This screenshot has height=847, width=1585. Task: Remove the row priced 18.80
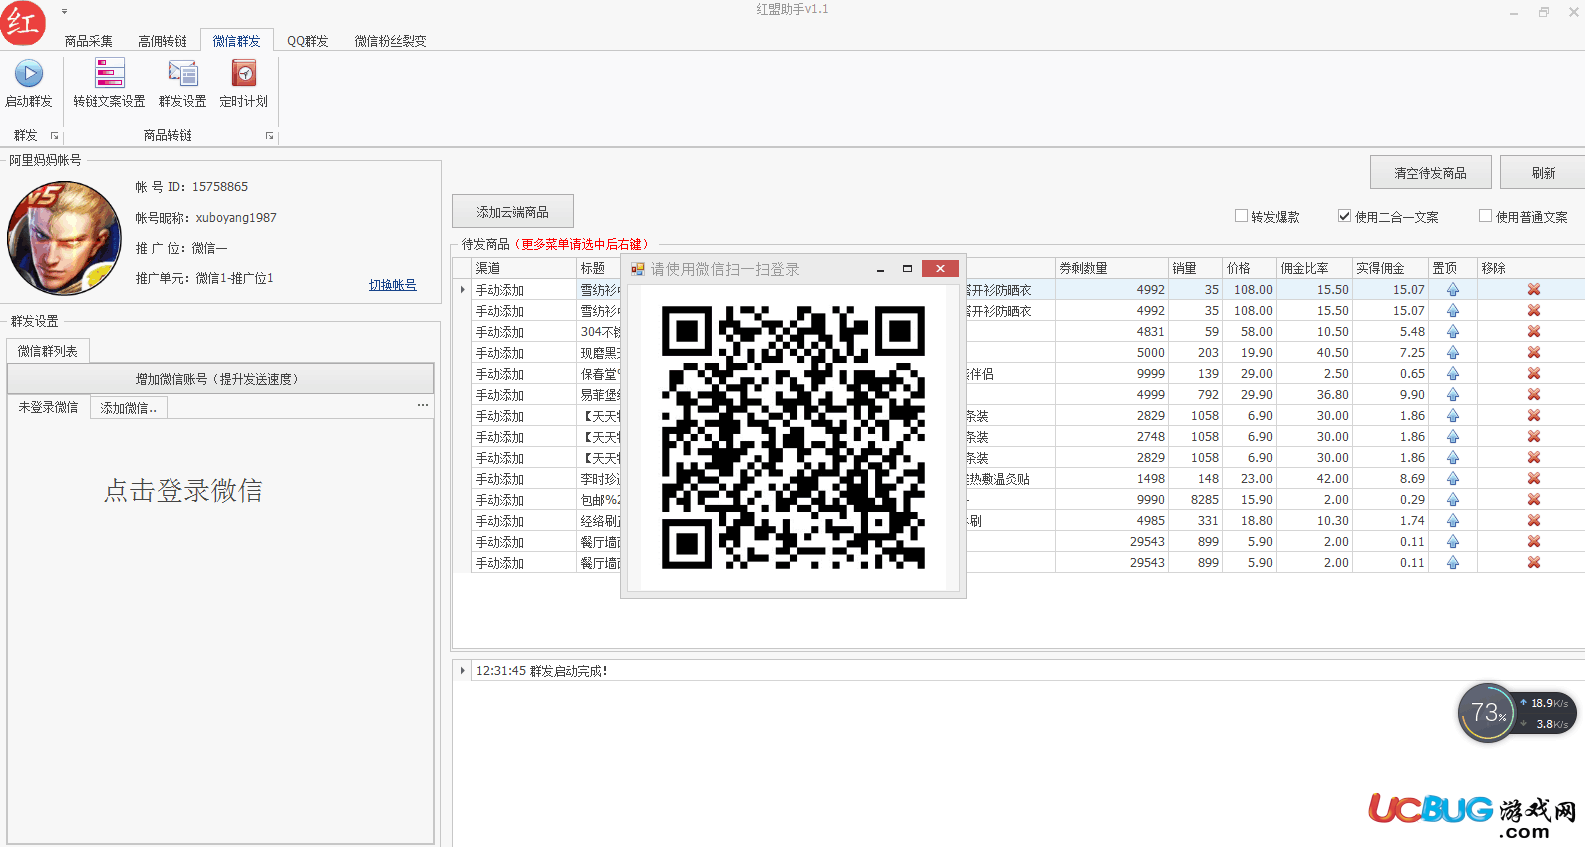[x=1533, y=521]
